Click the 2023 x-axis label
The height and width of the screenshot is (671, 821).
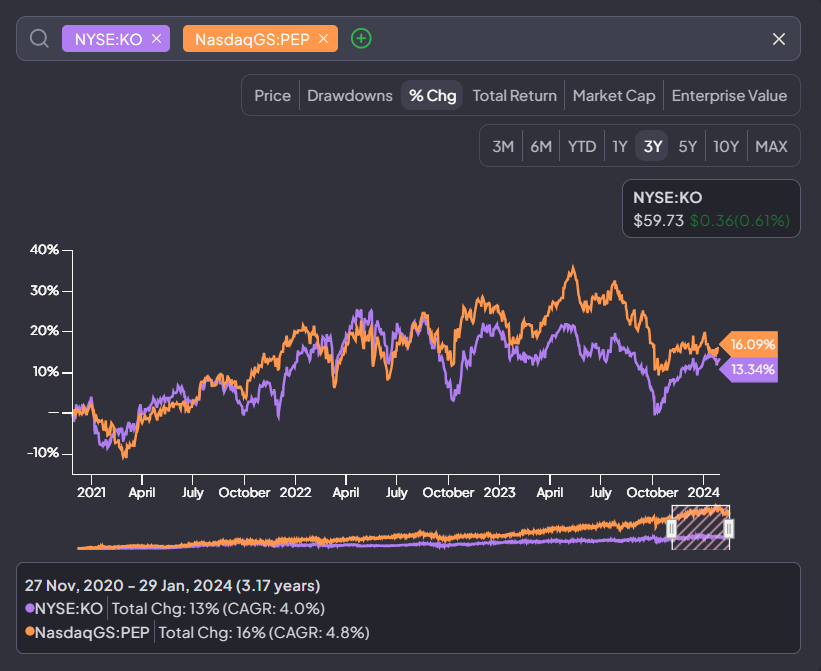(x=499, y=493)
